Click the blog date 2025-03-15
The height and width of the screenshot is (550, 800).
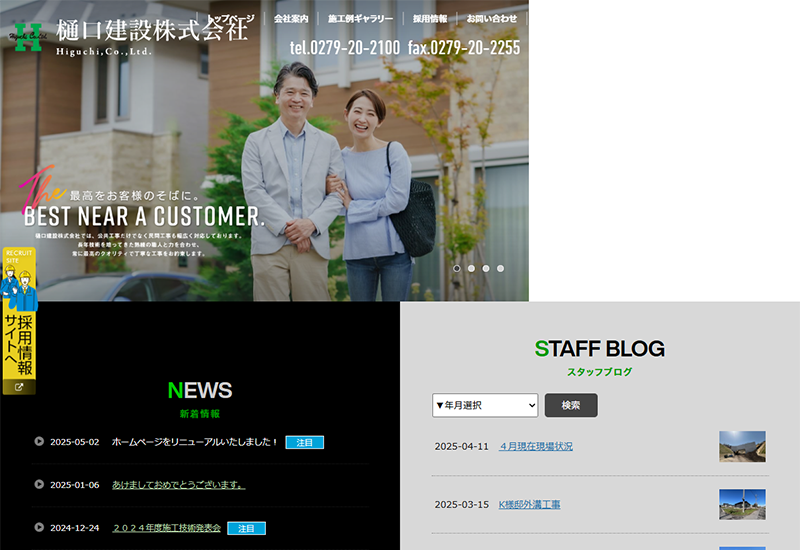(x=462, y=505)
